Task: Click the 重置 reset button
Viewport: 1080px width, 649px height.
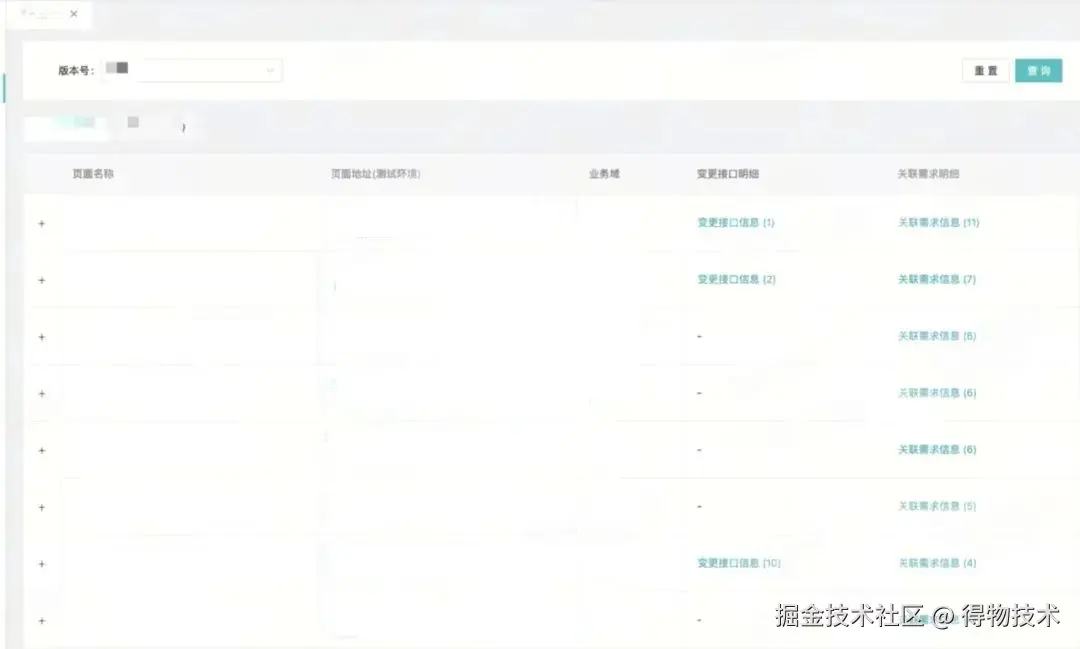Action: pyautogui.click(x=986, y=70)
